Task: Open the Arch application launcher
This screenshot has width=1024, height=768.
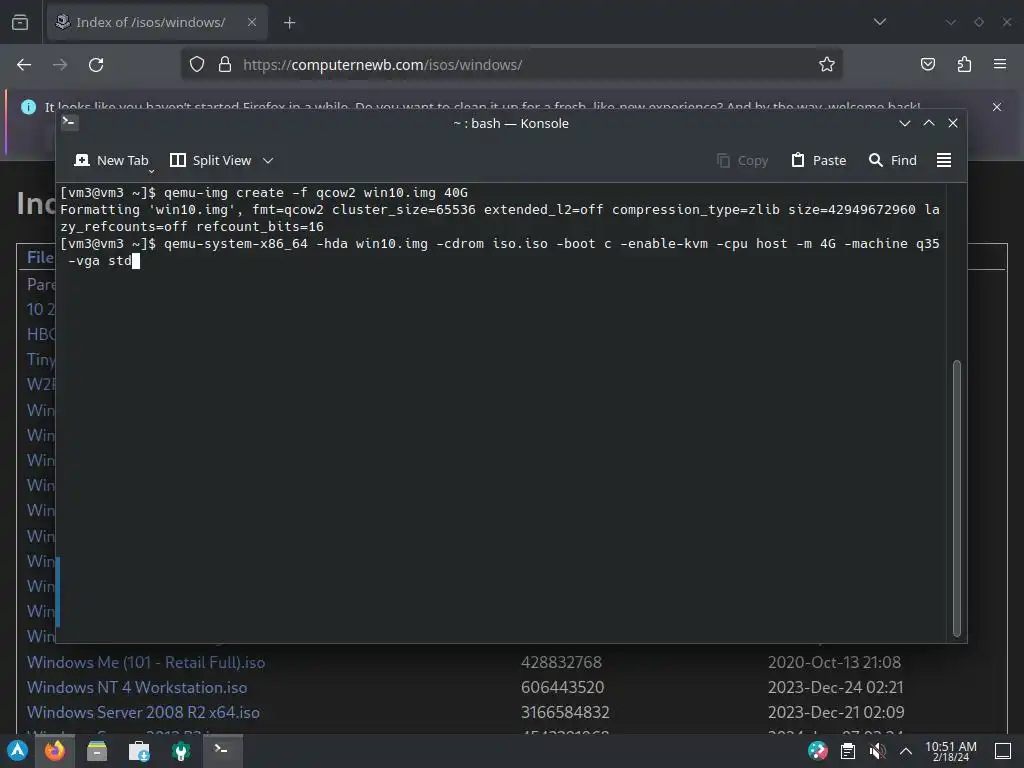Action: [18, 750]
